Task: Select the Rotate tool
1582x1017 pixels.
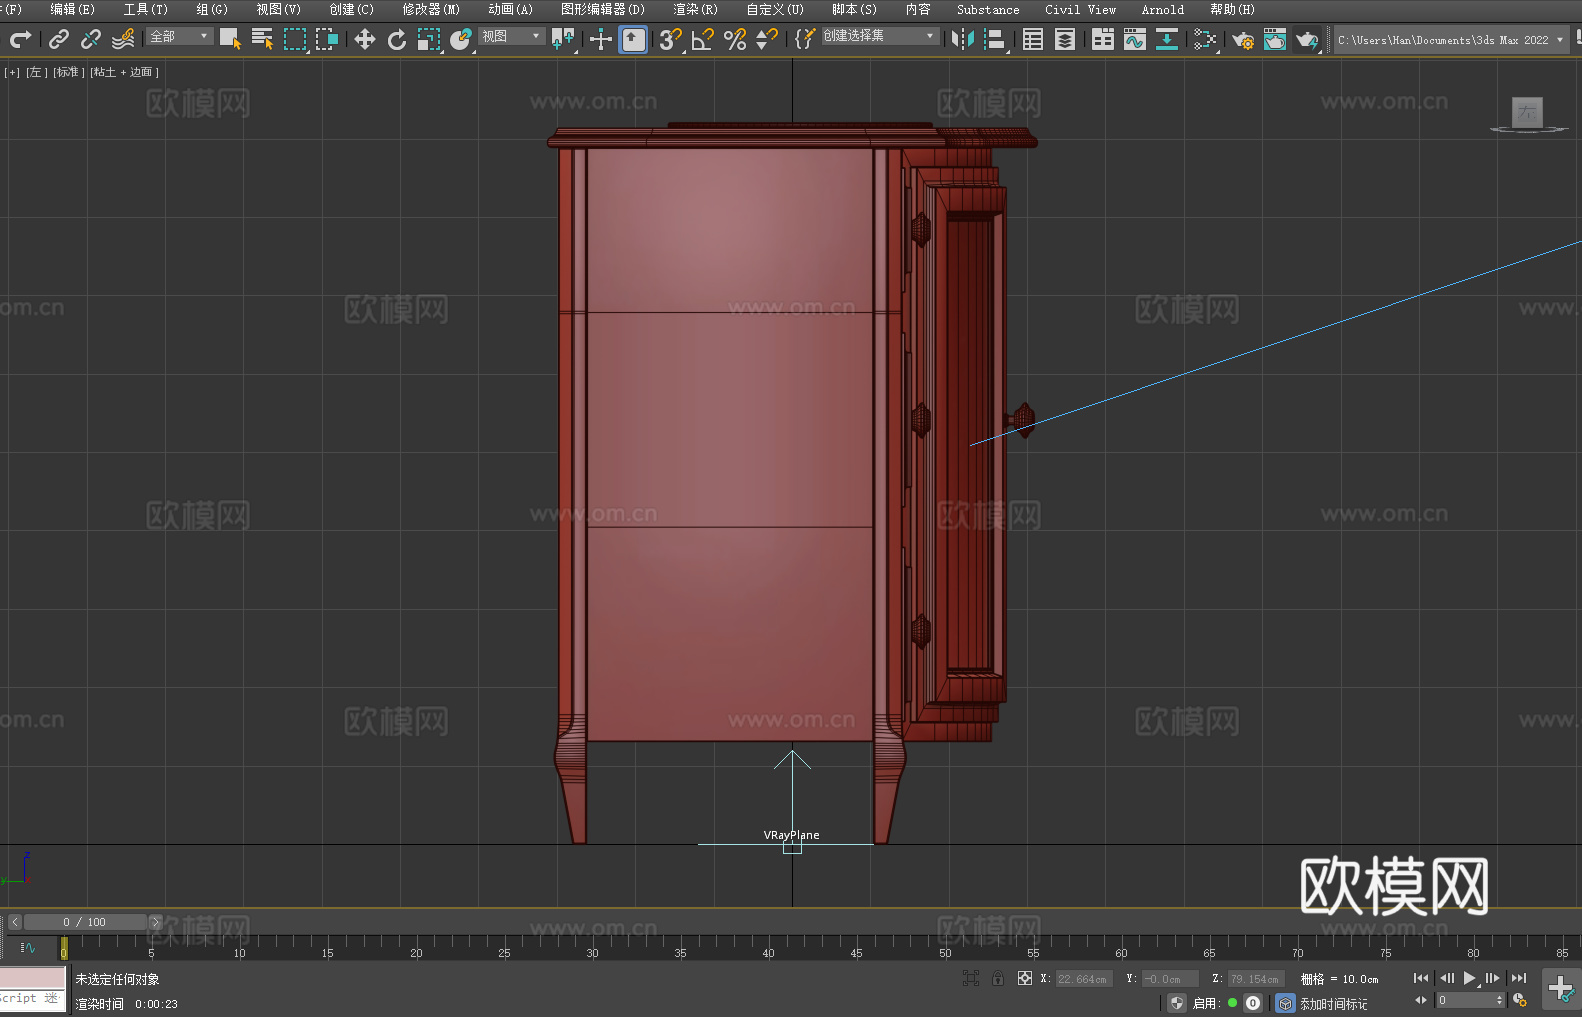Action: 397,39
